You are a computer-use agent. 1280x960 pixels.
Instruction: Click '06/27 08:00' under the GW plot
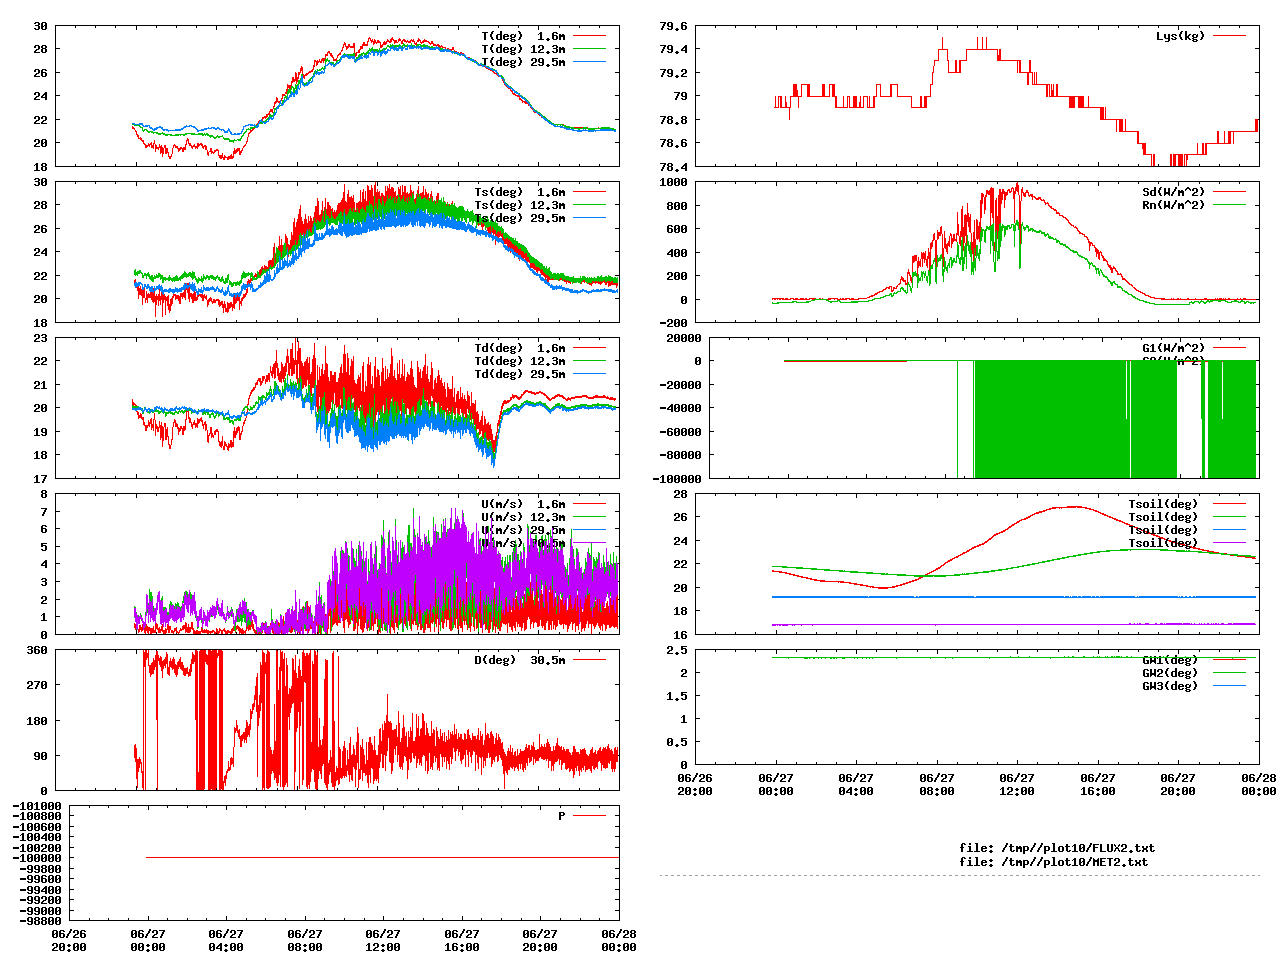pos(937,784)
